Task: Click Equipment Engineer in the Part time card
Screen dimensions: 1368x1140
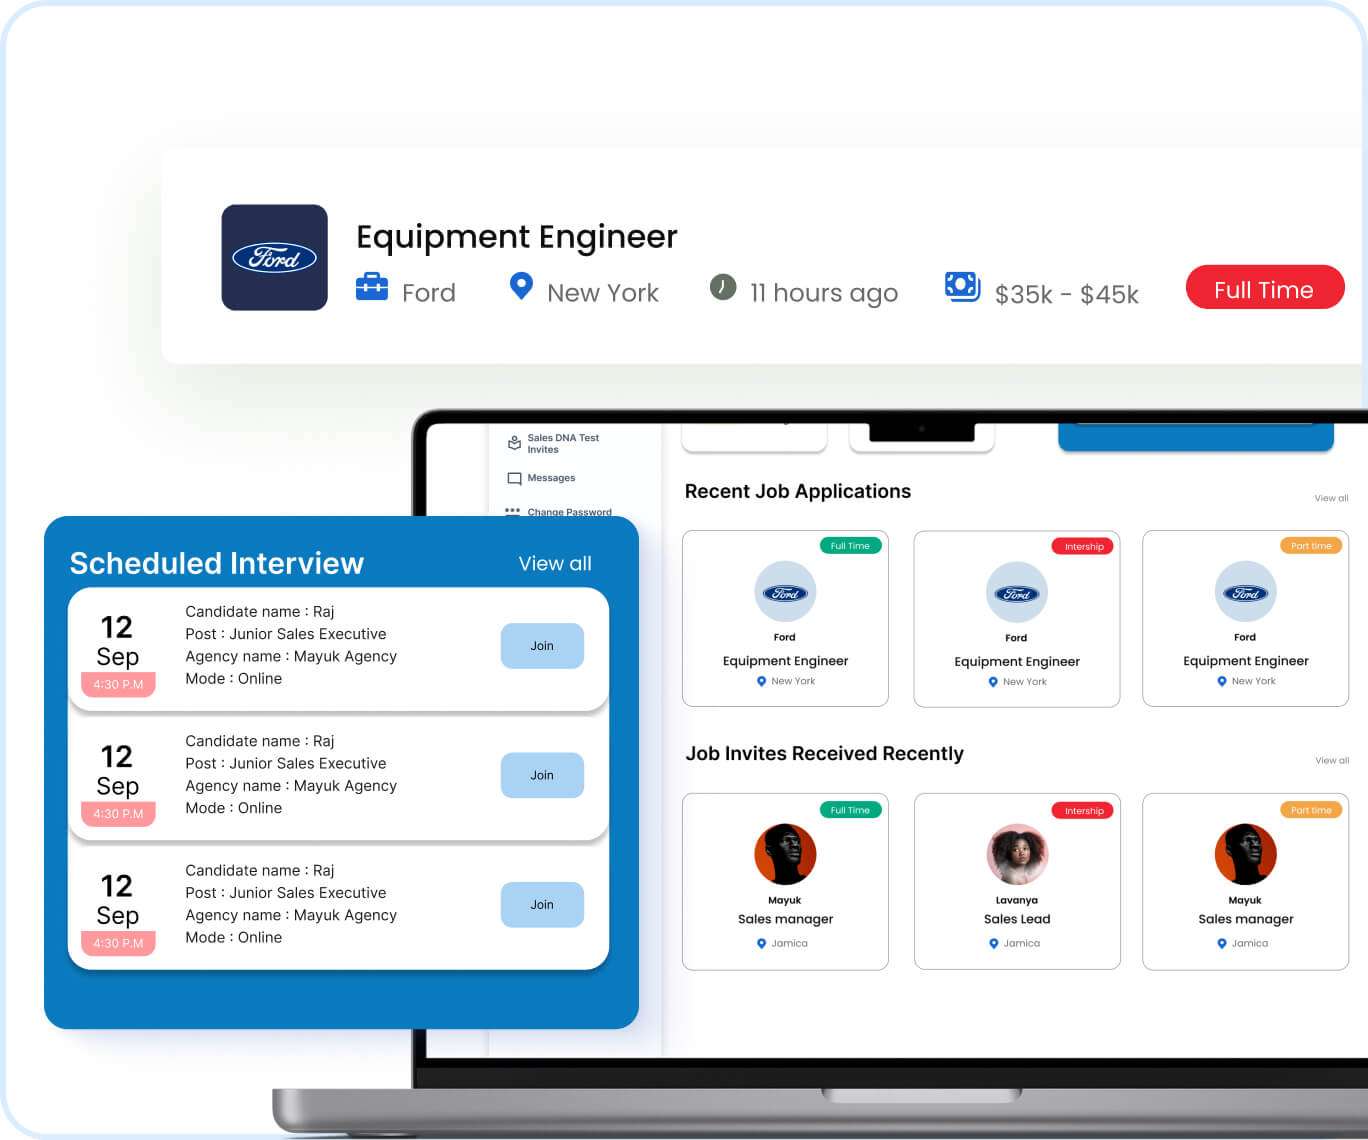Action: 1246,661
